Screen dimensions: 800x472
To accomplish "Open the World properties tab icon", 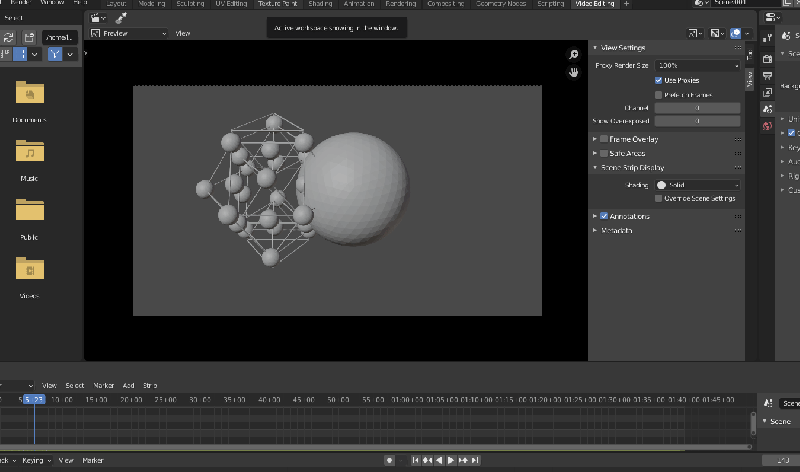I will point(767,126).
